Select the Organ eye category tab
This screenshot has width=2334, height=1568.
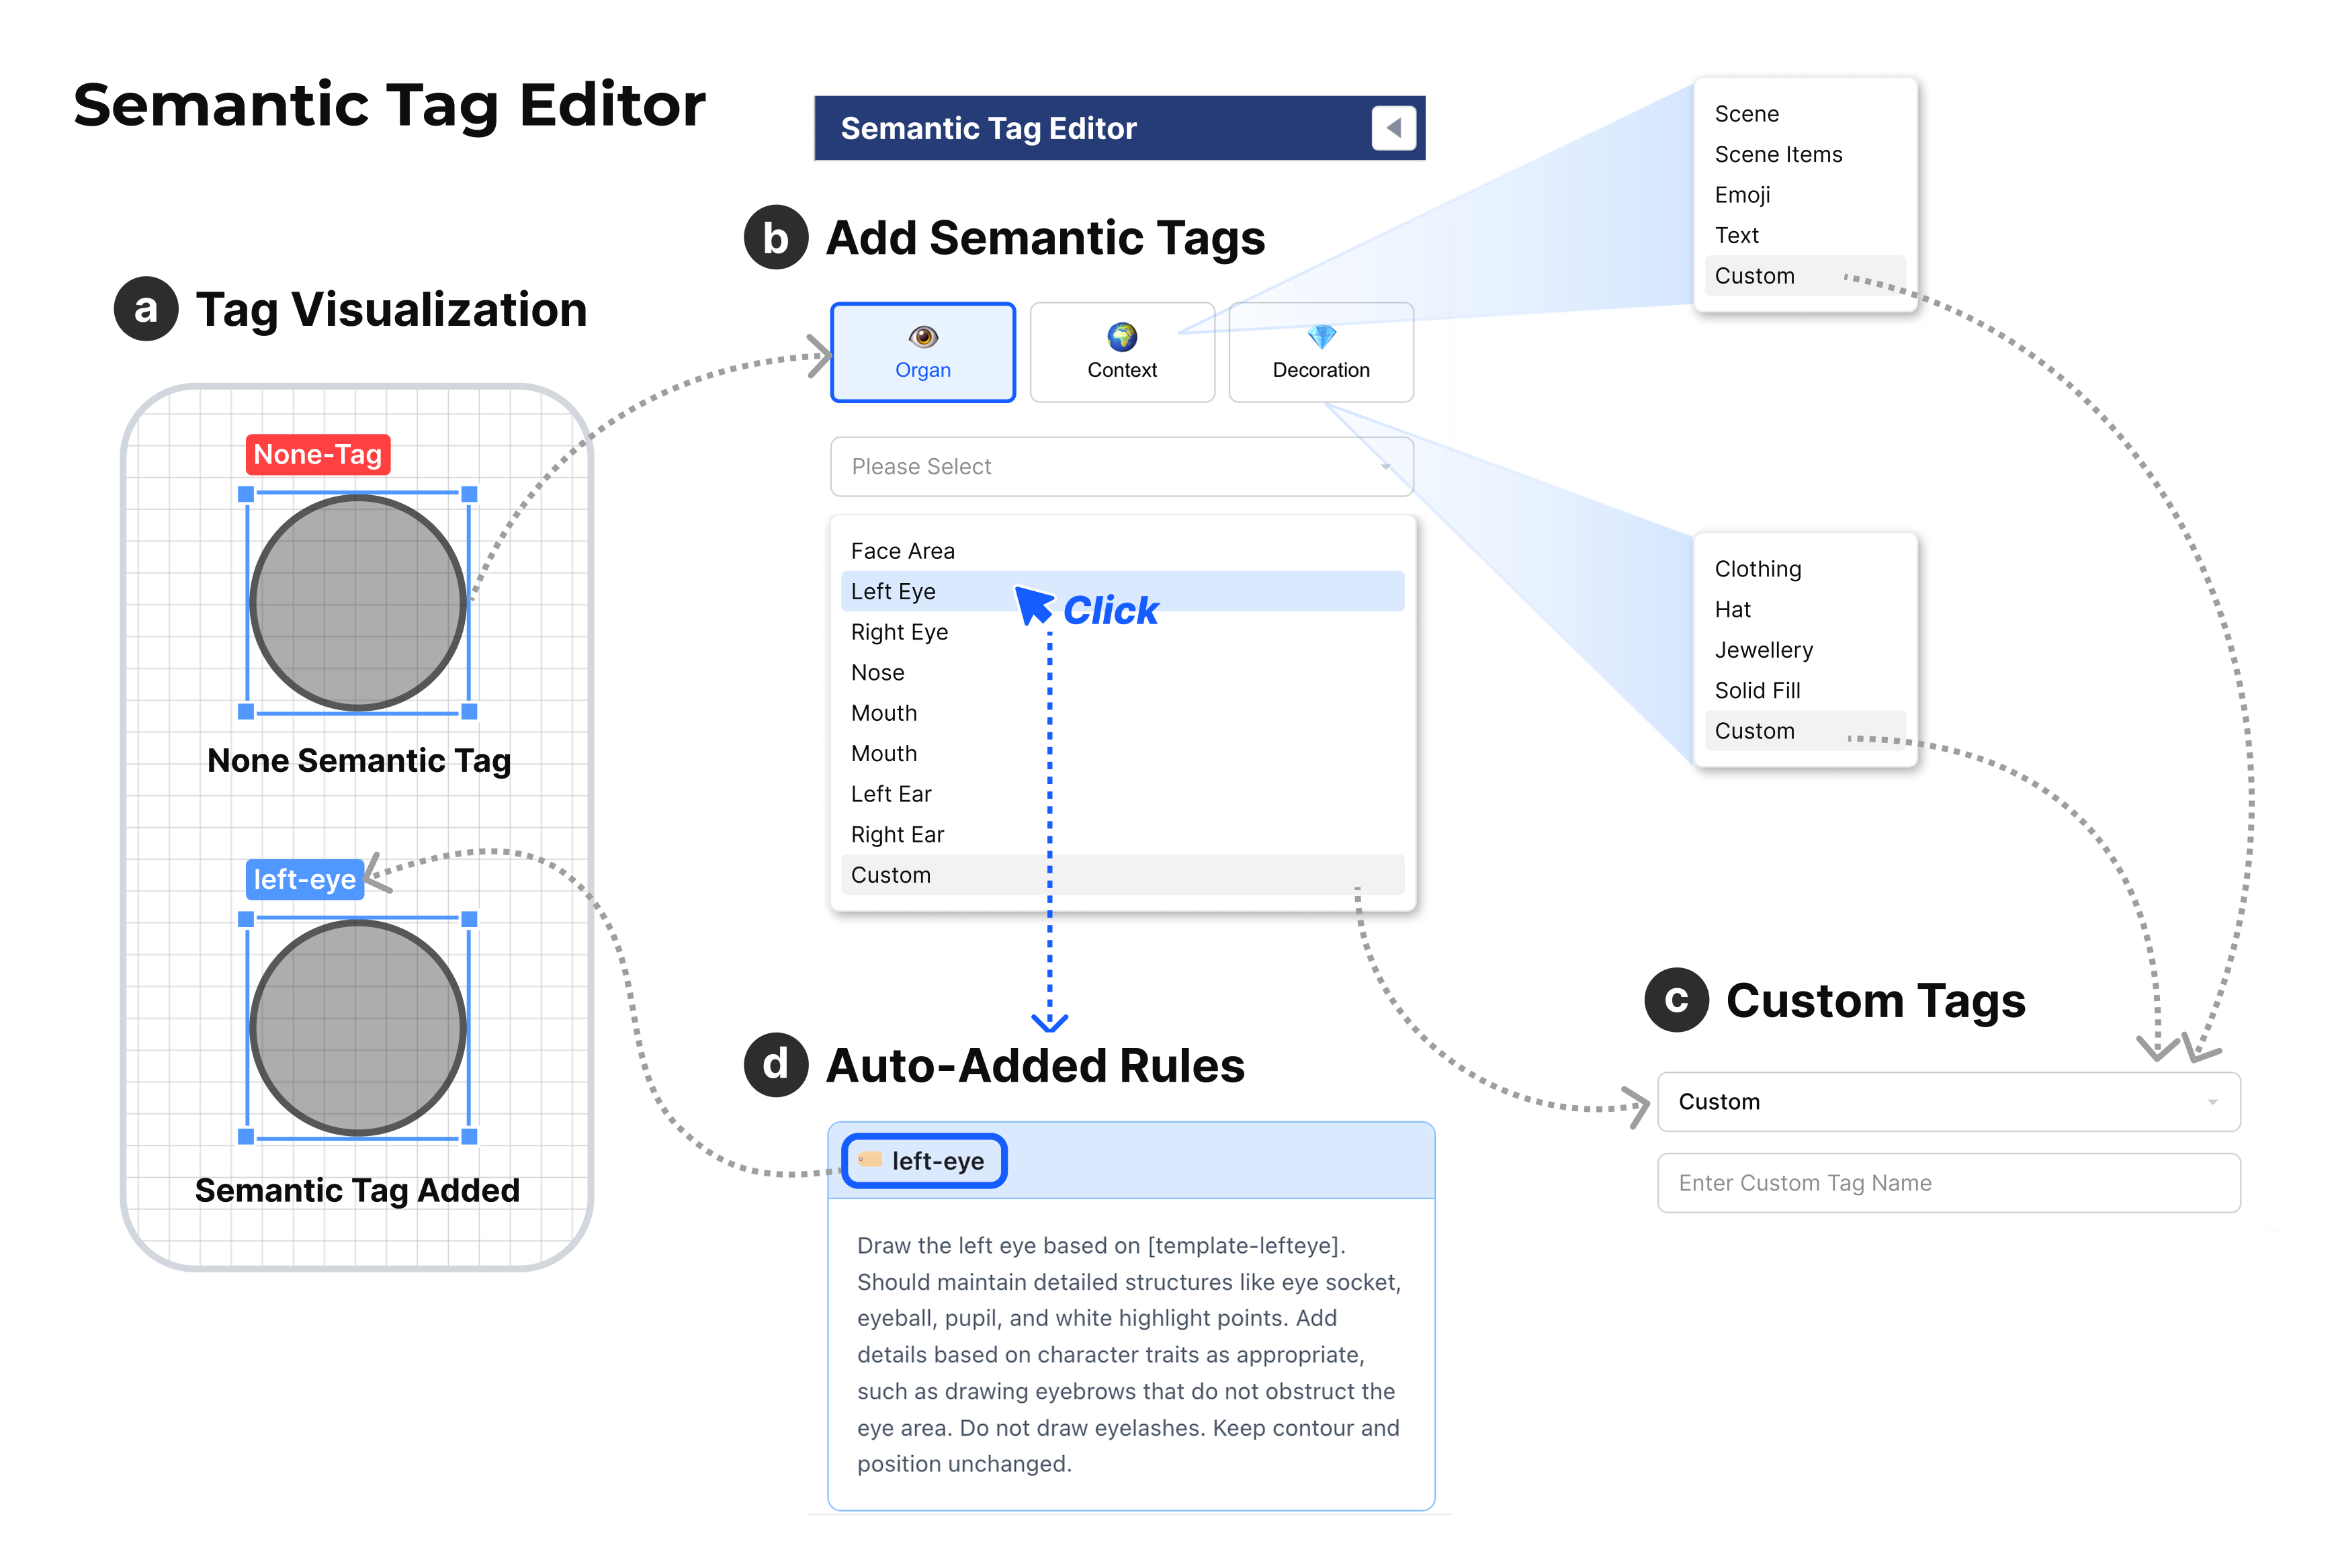pos(922,352)
